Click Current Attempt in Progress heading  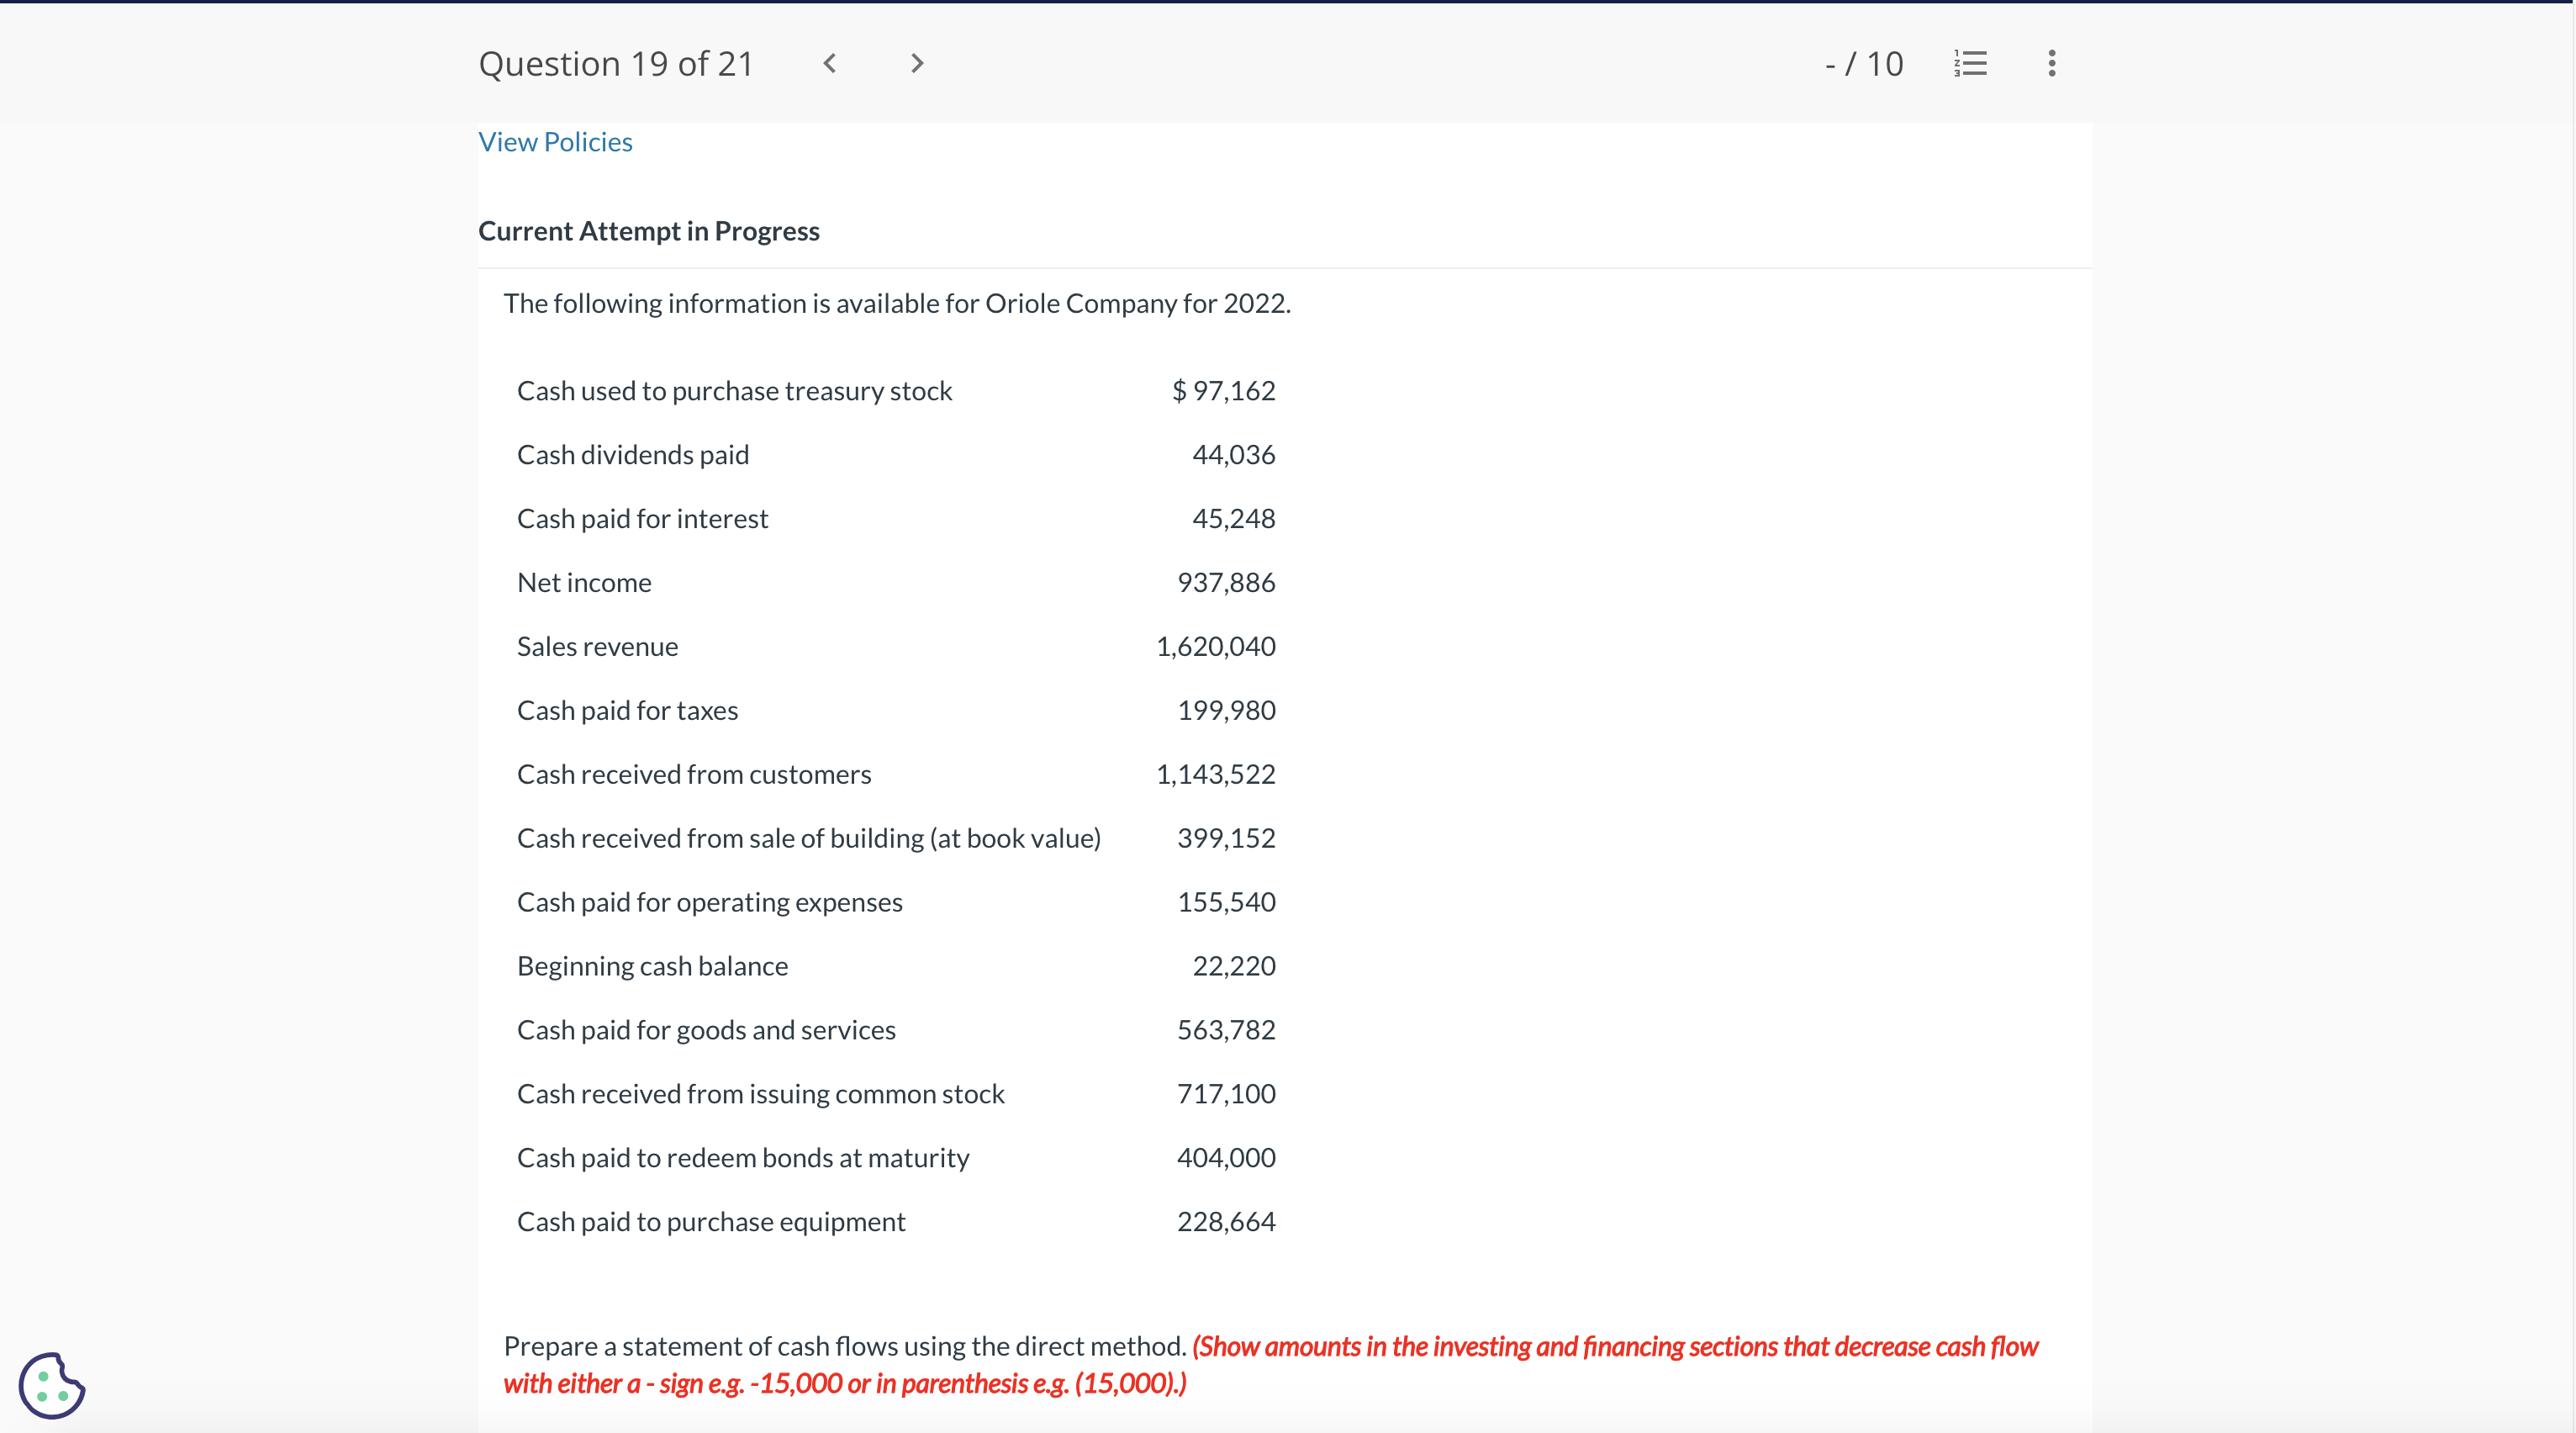(648, 231)
